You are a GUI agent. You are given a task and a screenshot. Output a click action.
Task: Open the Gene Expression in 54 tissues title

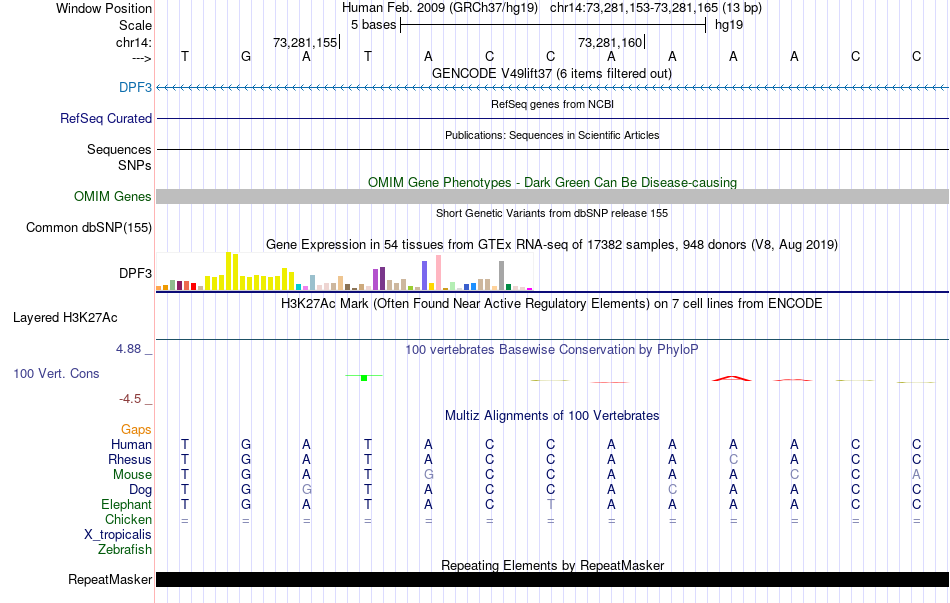coord(552,244)
